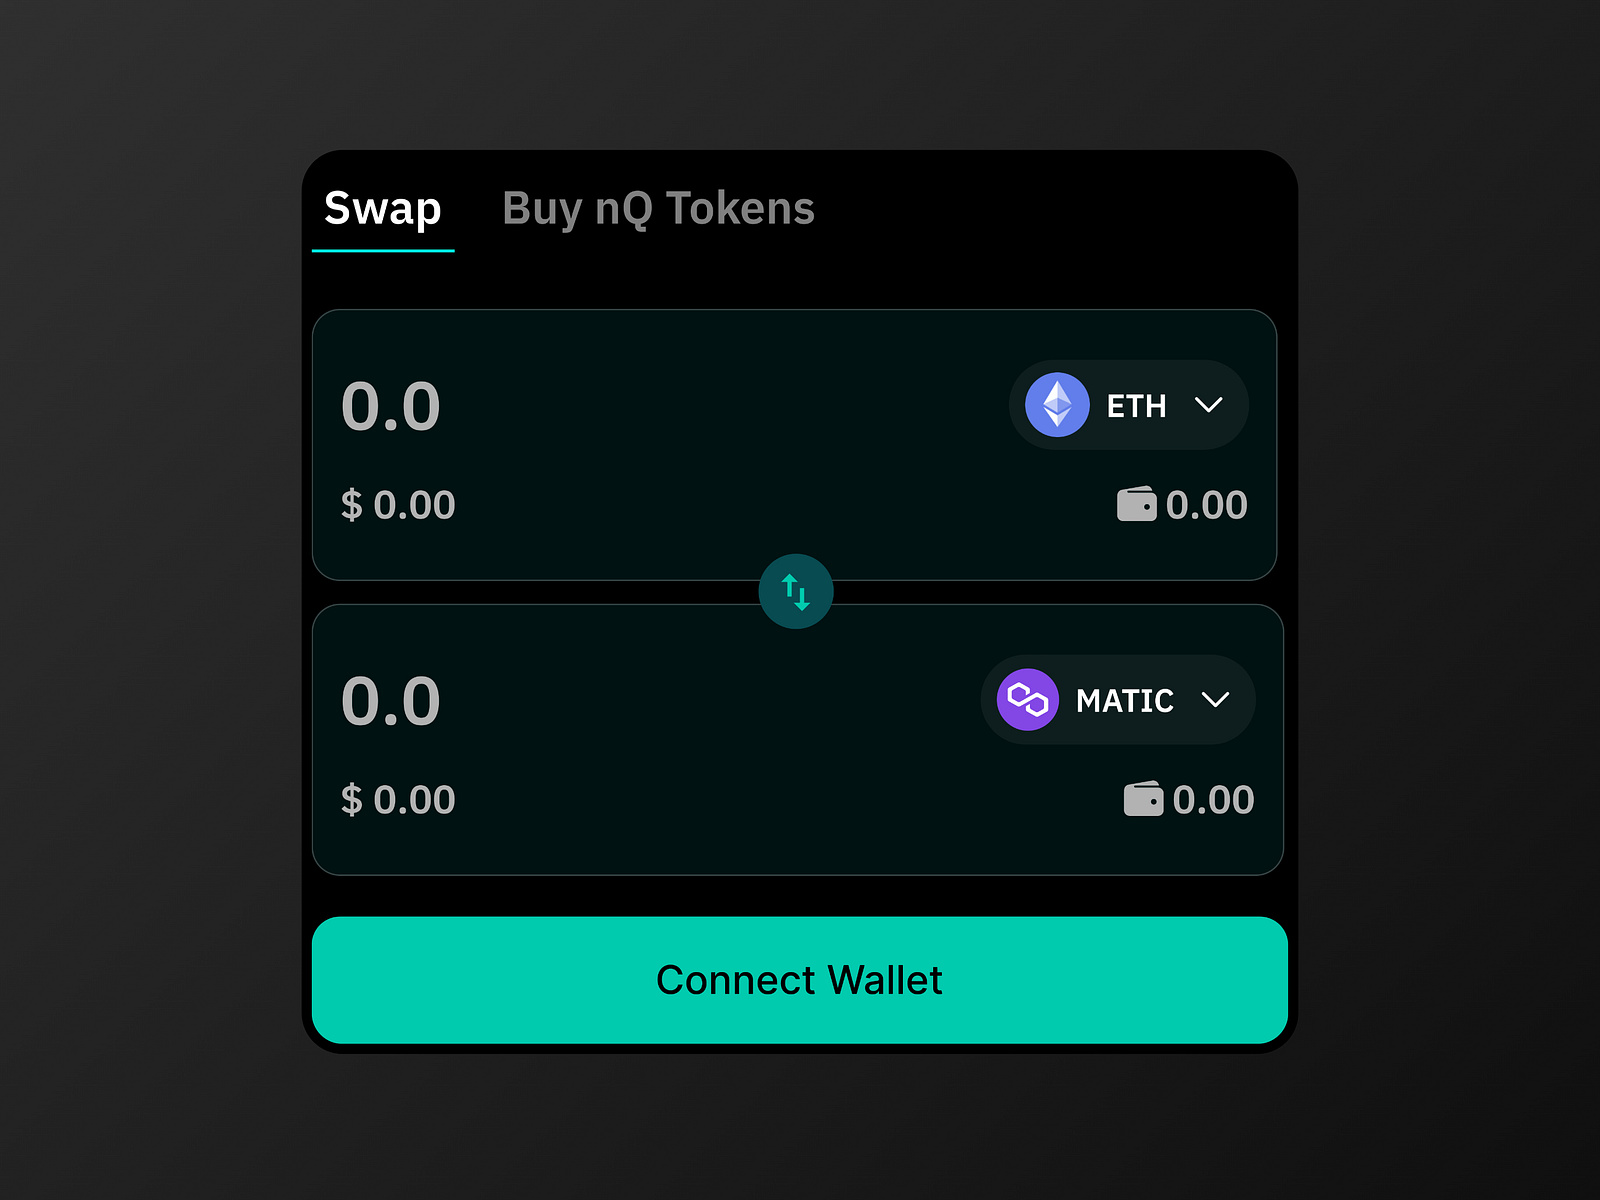The width and height of the screenshot is (1600, 1200).
Task: Select the MATIC coin badge icon
Action: pyautogui.click(x=1027, y=700)
